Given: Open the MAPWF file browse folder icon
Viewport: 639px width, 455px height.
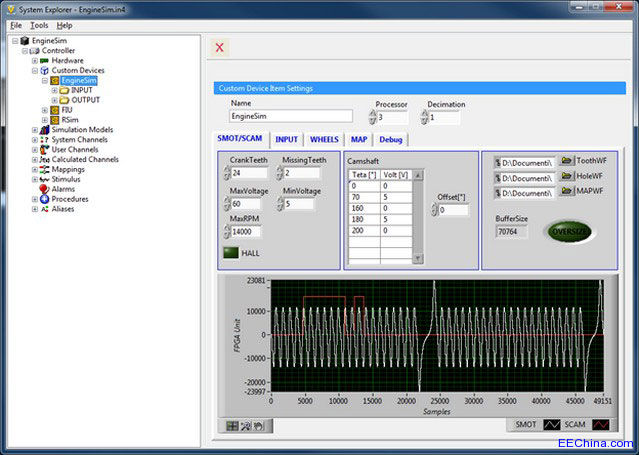Looking at the screenshot, I should click(x=565, y=192).
